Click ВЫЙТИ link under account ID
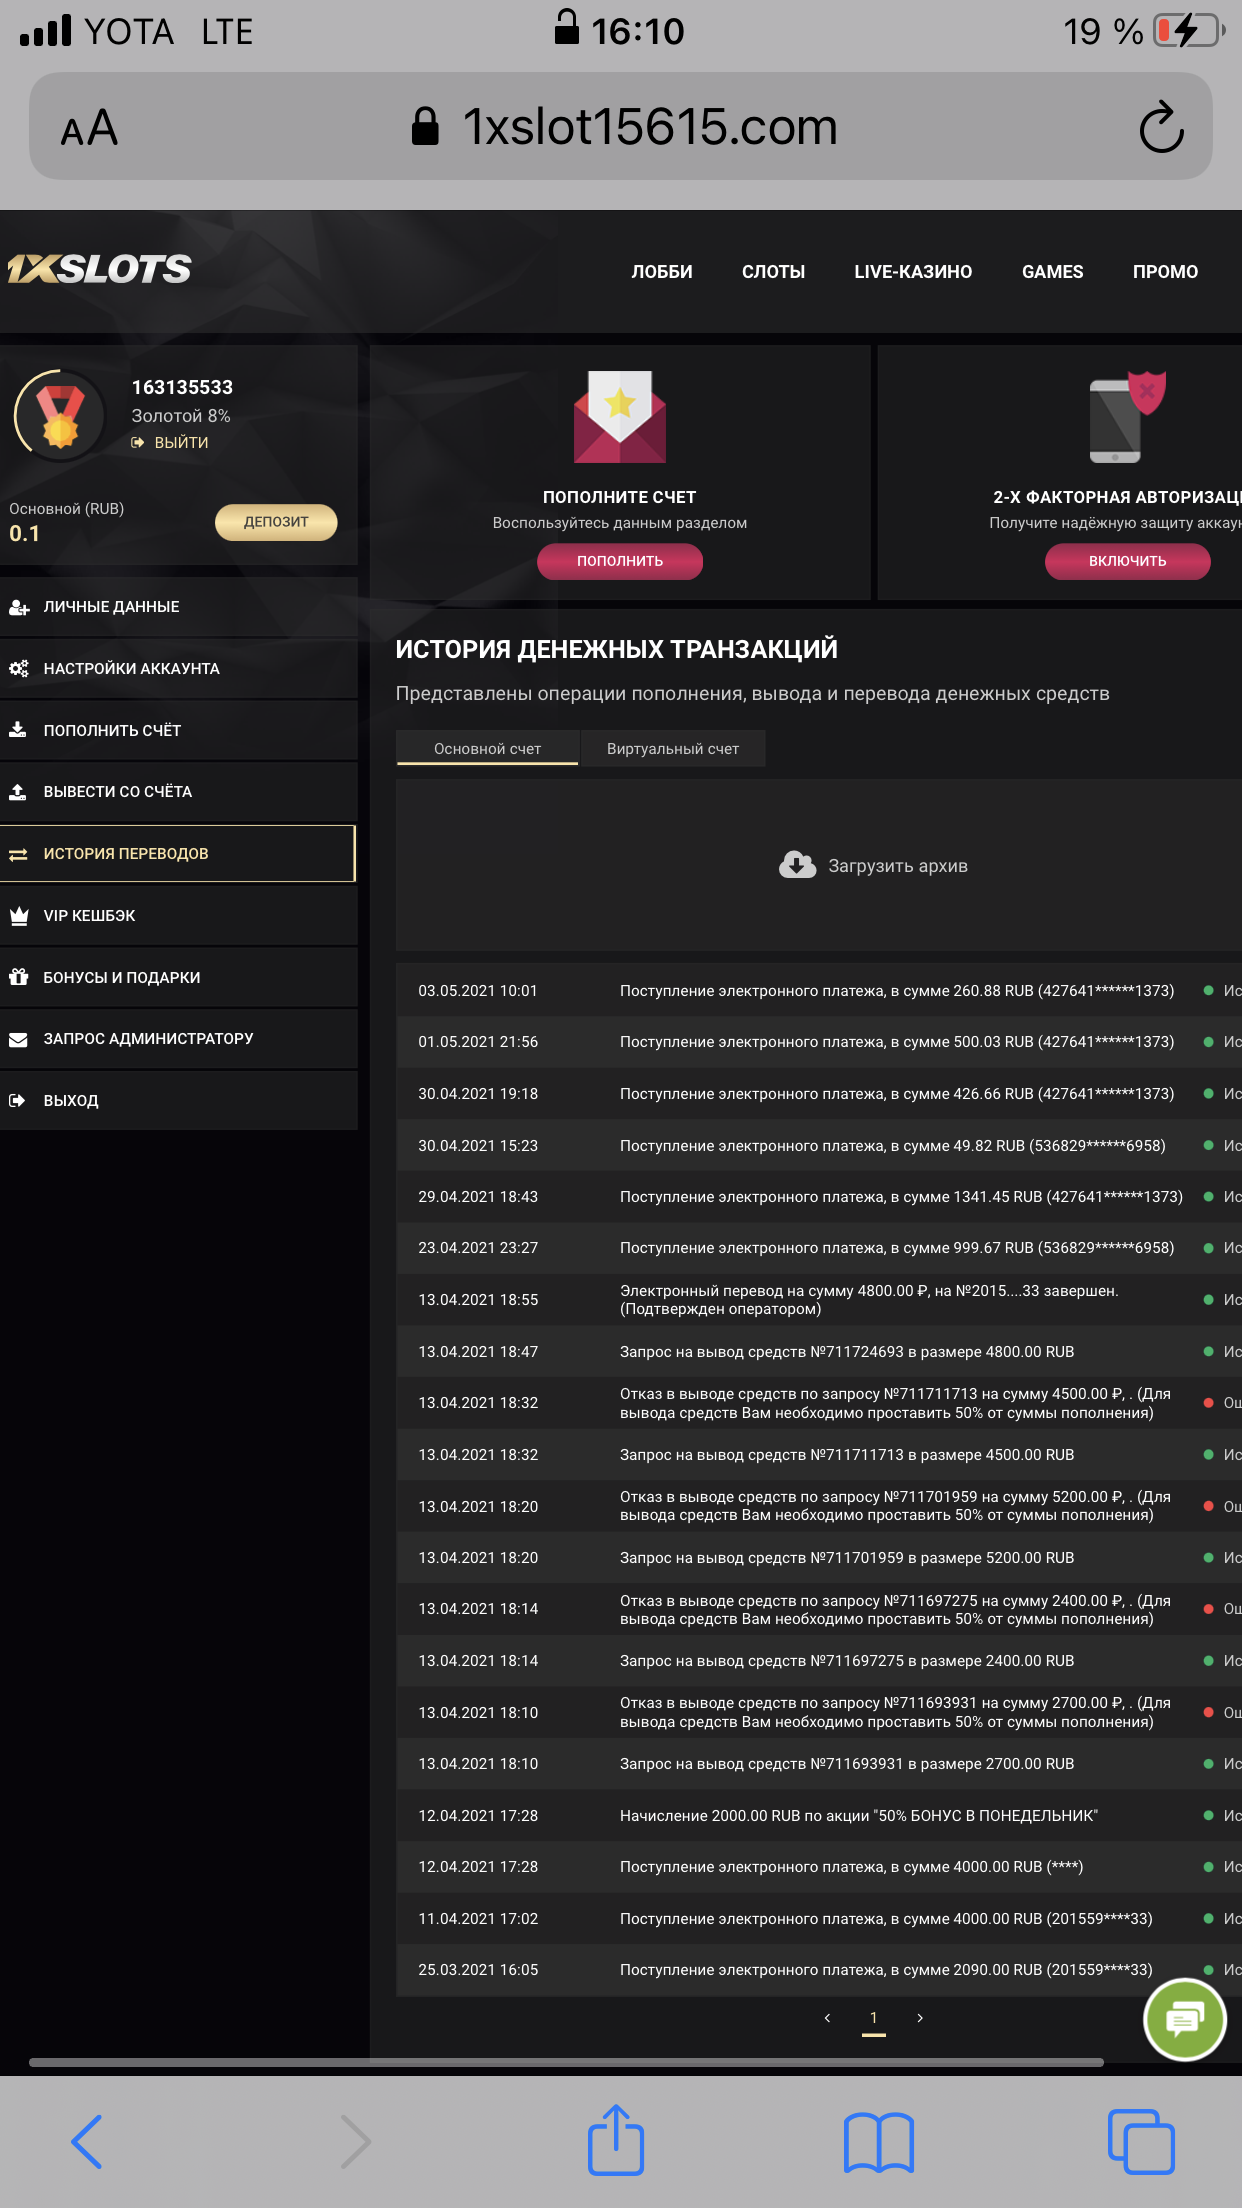1242x2208 pixels. click(x=181, y=443)
